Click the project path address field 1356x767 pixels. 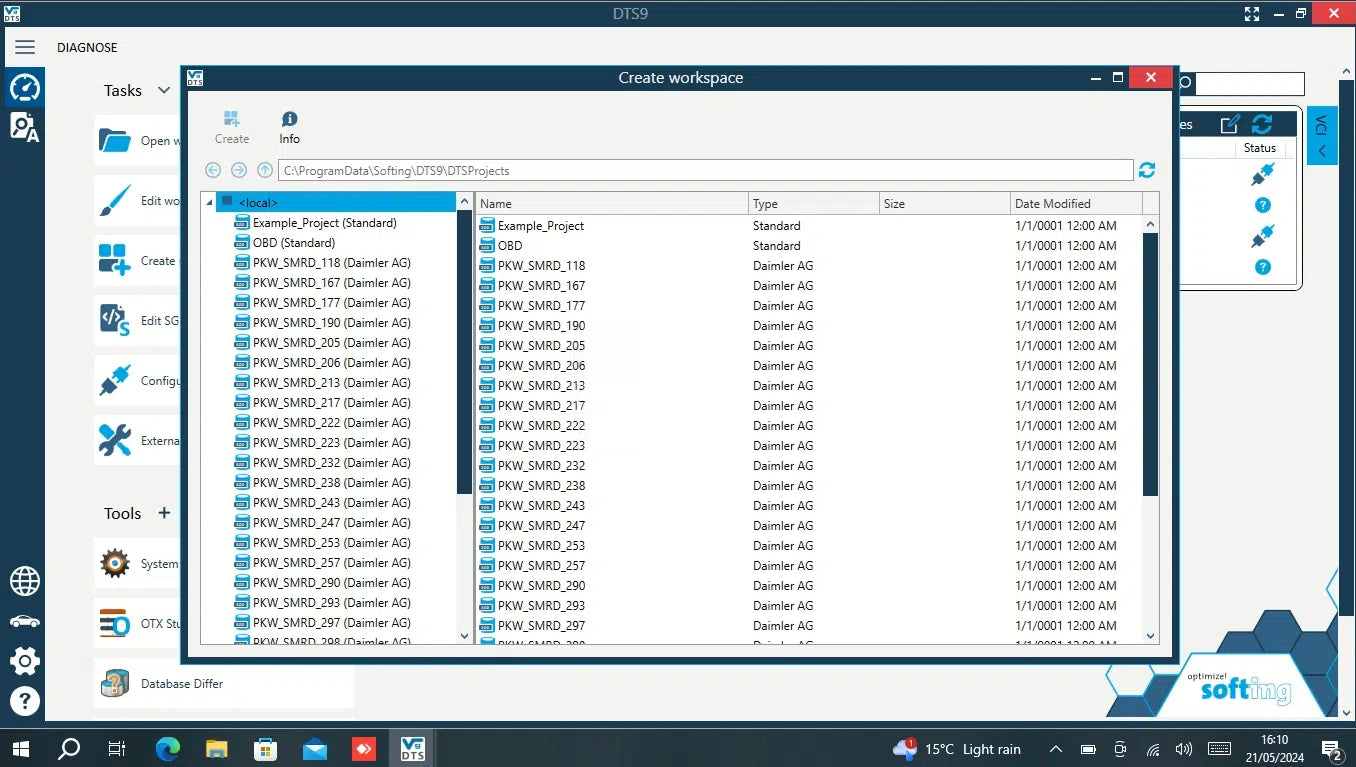click(705, 171)
